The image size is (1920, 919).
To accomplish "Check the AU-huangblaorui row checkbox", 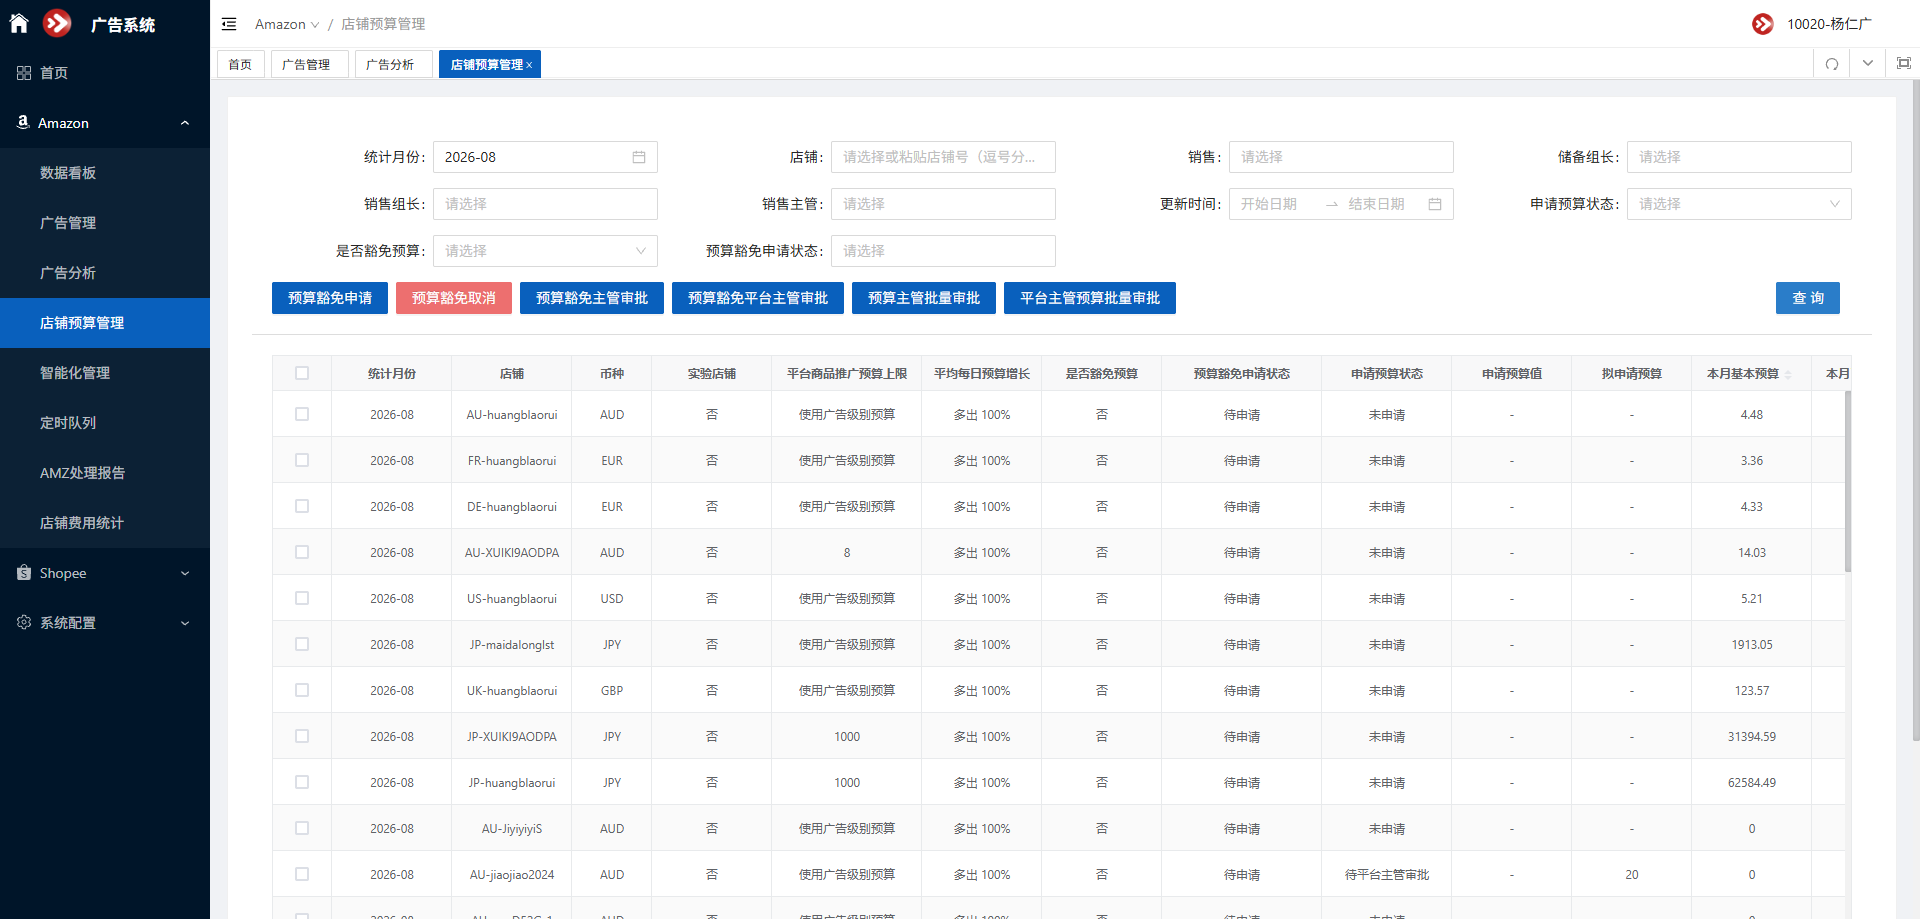I will (302, 414).
